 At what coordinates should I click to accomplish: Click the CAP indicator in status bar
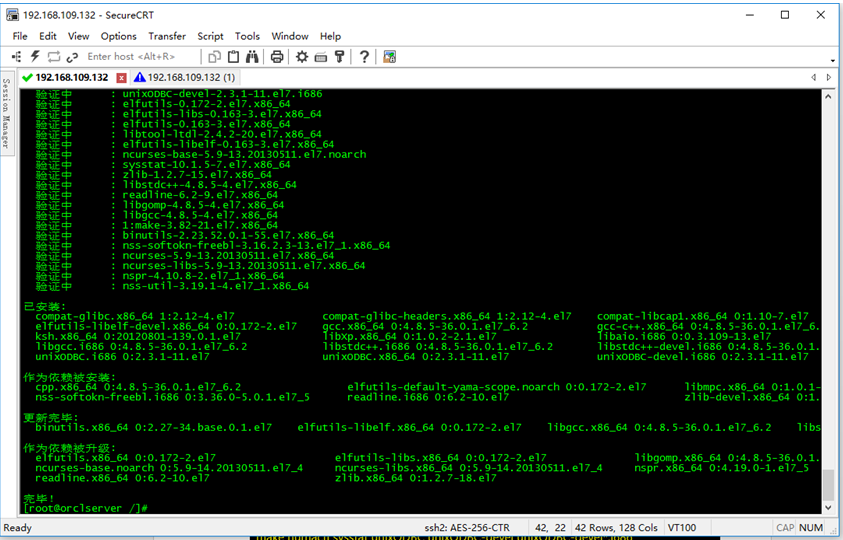pos(785,528)
